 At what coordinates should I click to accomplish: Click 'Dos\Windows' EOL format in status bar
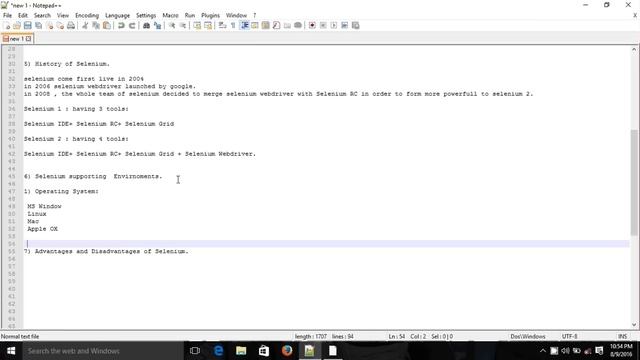pyautogui.click(x=528, y=337)
